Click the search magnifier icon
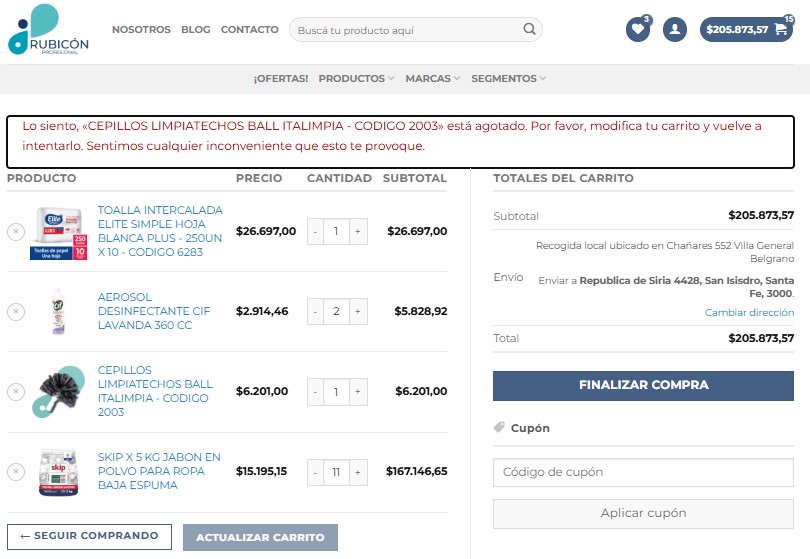810x559 pixels. pos(529,30)
